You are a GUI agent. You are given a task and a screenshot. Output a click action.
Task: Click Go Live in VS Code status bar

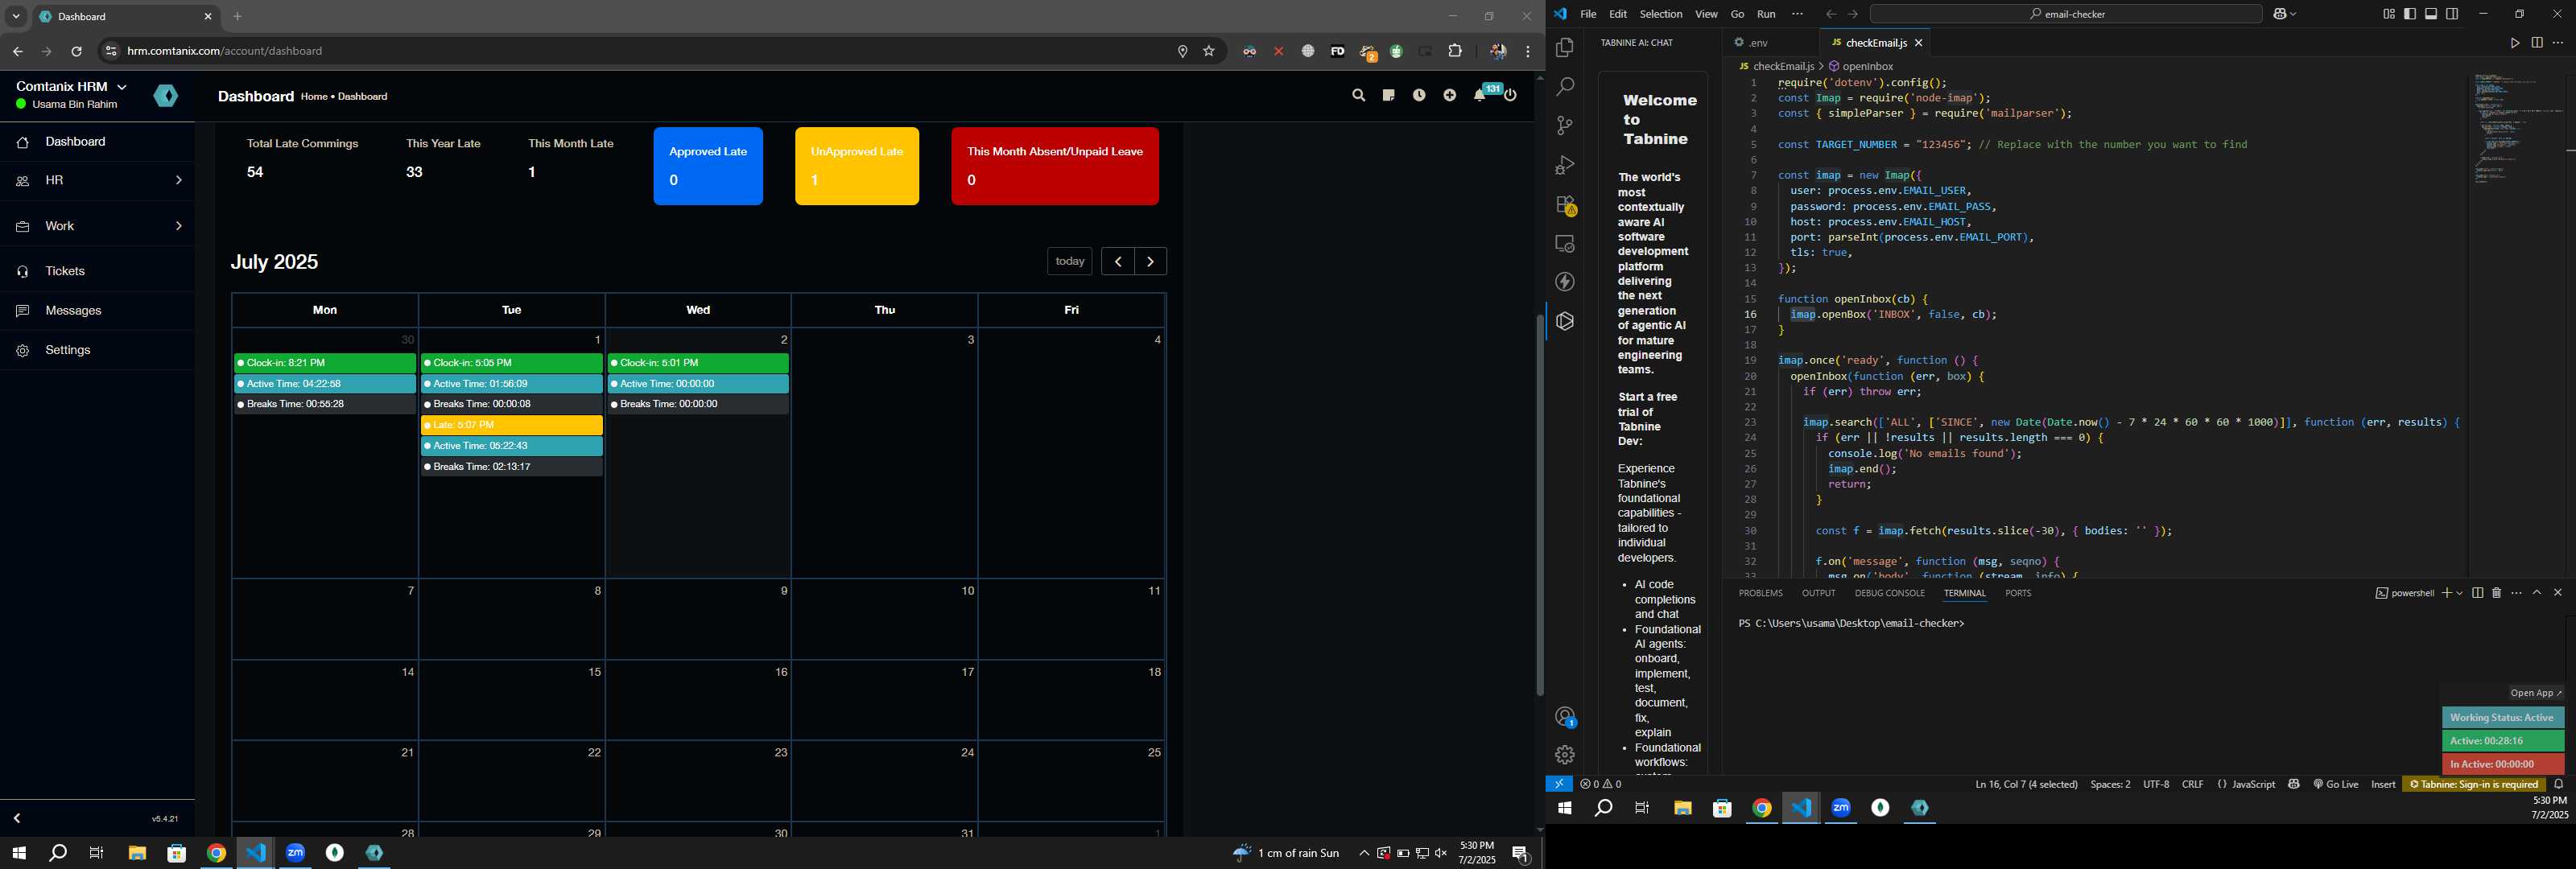coord(2335,785)
